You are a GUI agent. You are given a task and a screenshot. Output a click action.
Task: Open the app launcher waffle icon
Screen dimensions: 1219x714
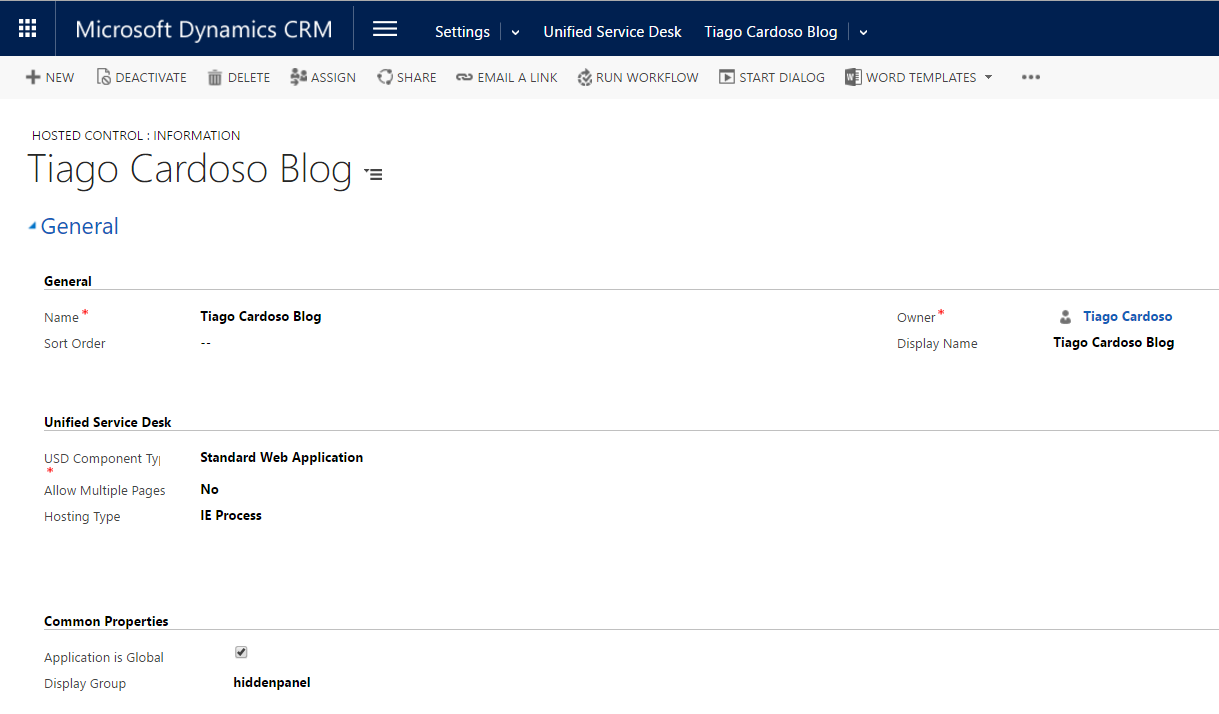(28, 29)
